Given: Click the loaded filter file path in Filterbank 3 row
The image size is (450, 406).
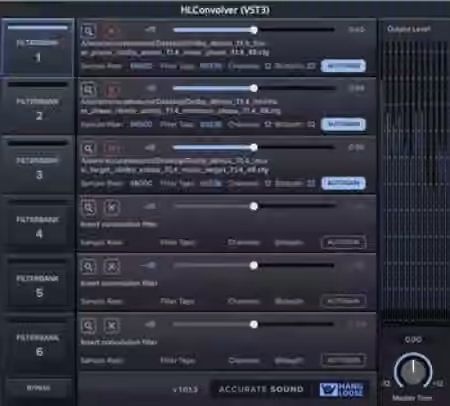Looking at the screenshot, I should [175, 165].
